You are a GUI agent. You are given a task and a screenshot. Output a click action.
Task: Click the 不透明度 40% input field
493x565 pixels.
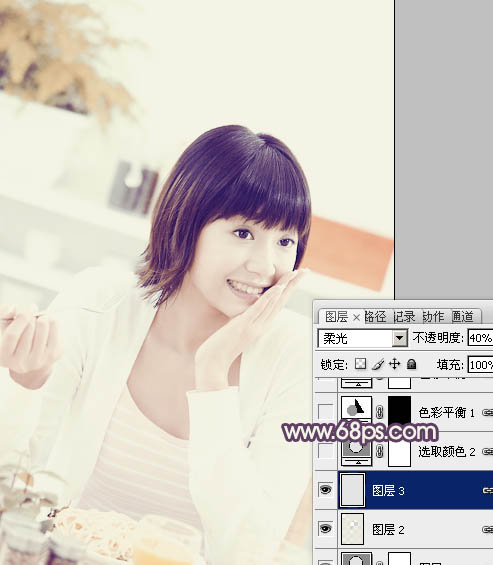tap(480, 338)
